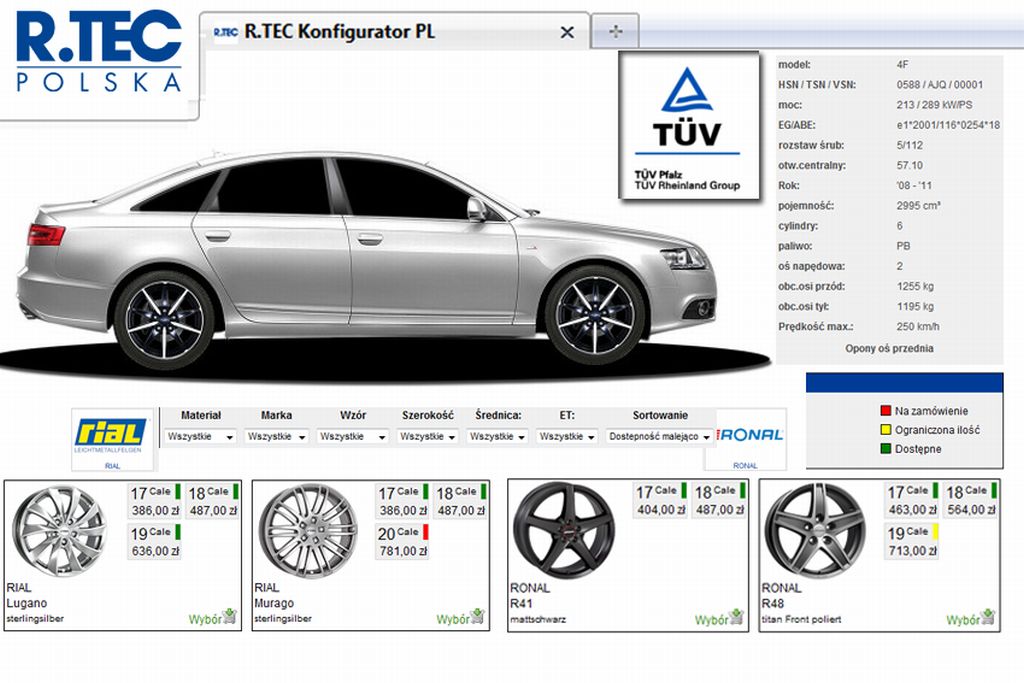This screenshot has width=1024, height=683.
Task: Open the Średnica dropdown
Action: [x=498, y=436]
